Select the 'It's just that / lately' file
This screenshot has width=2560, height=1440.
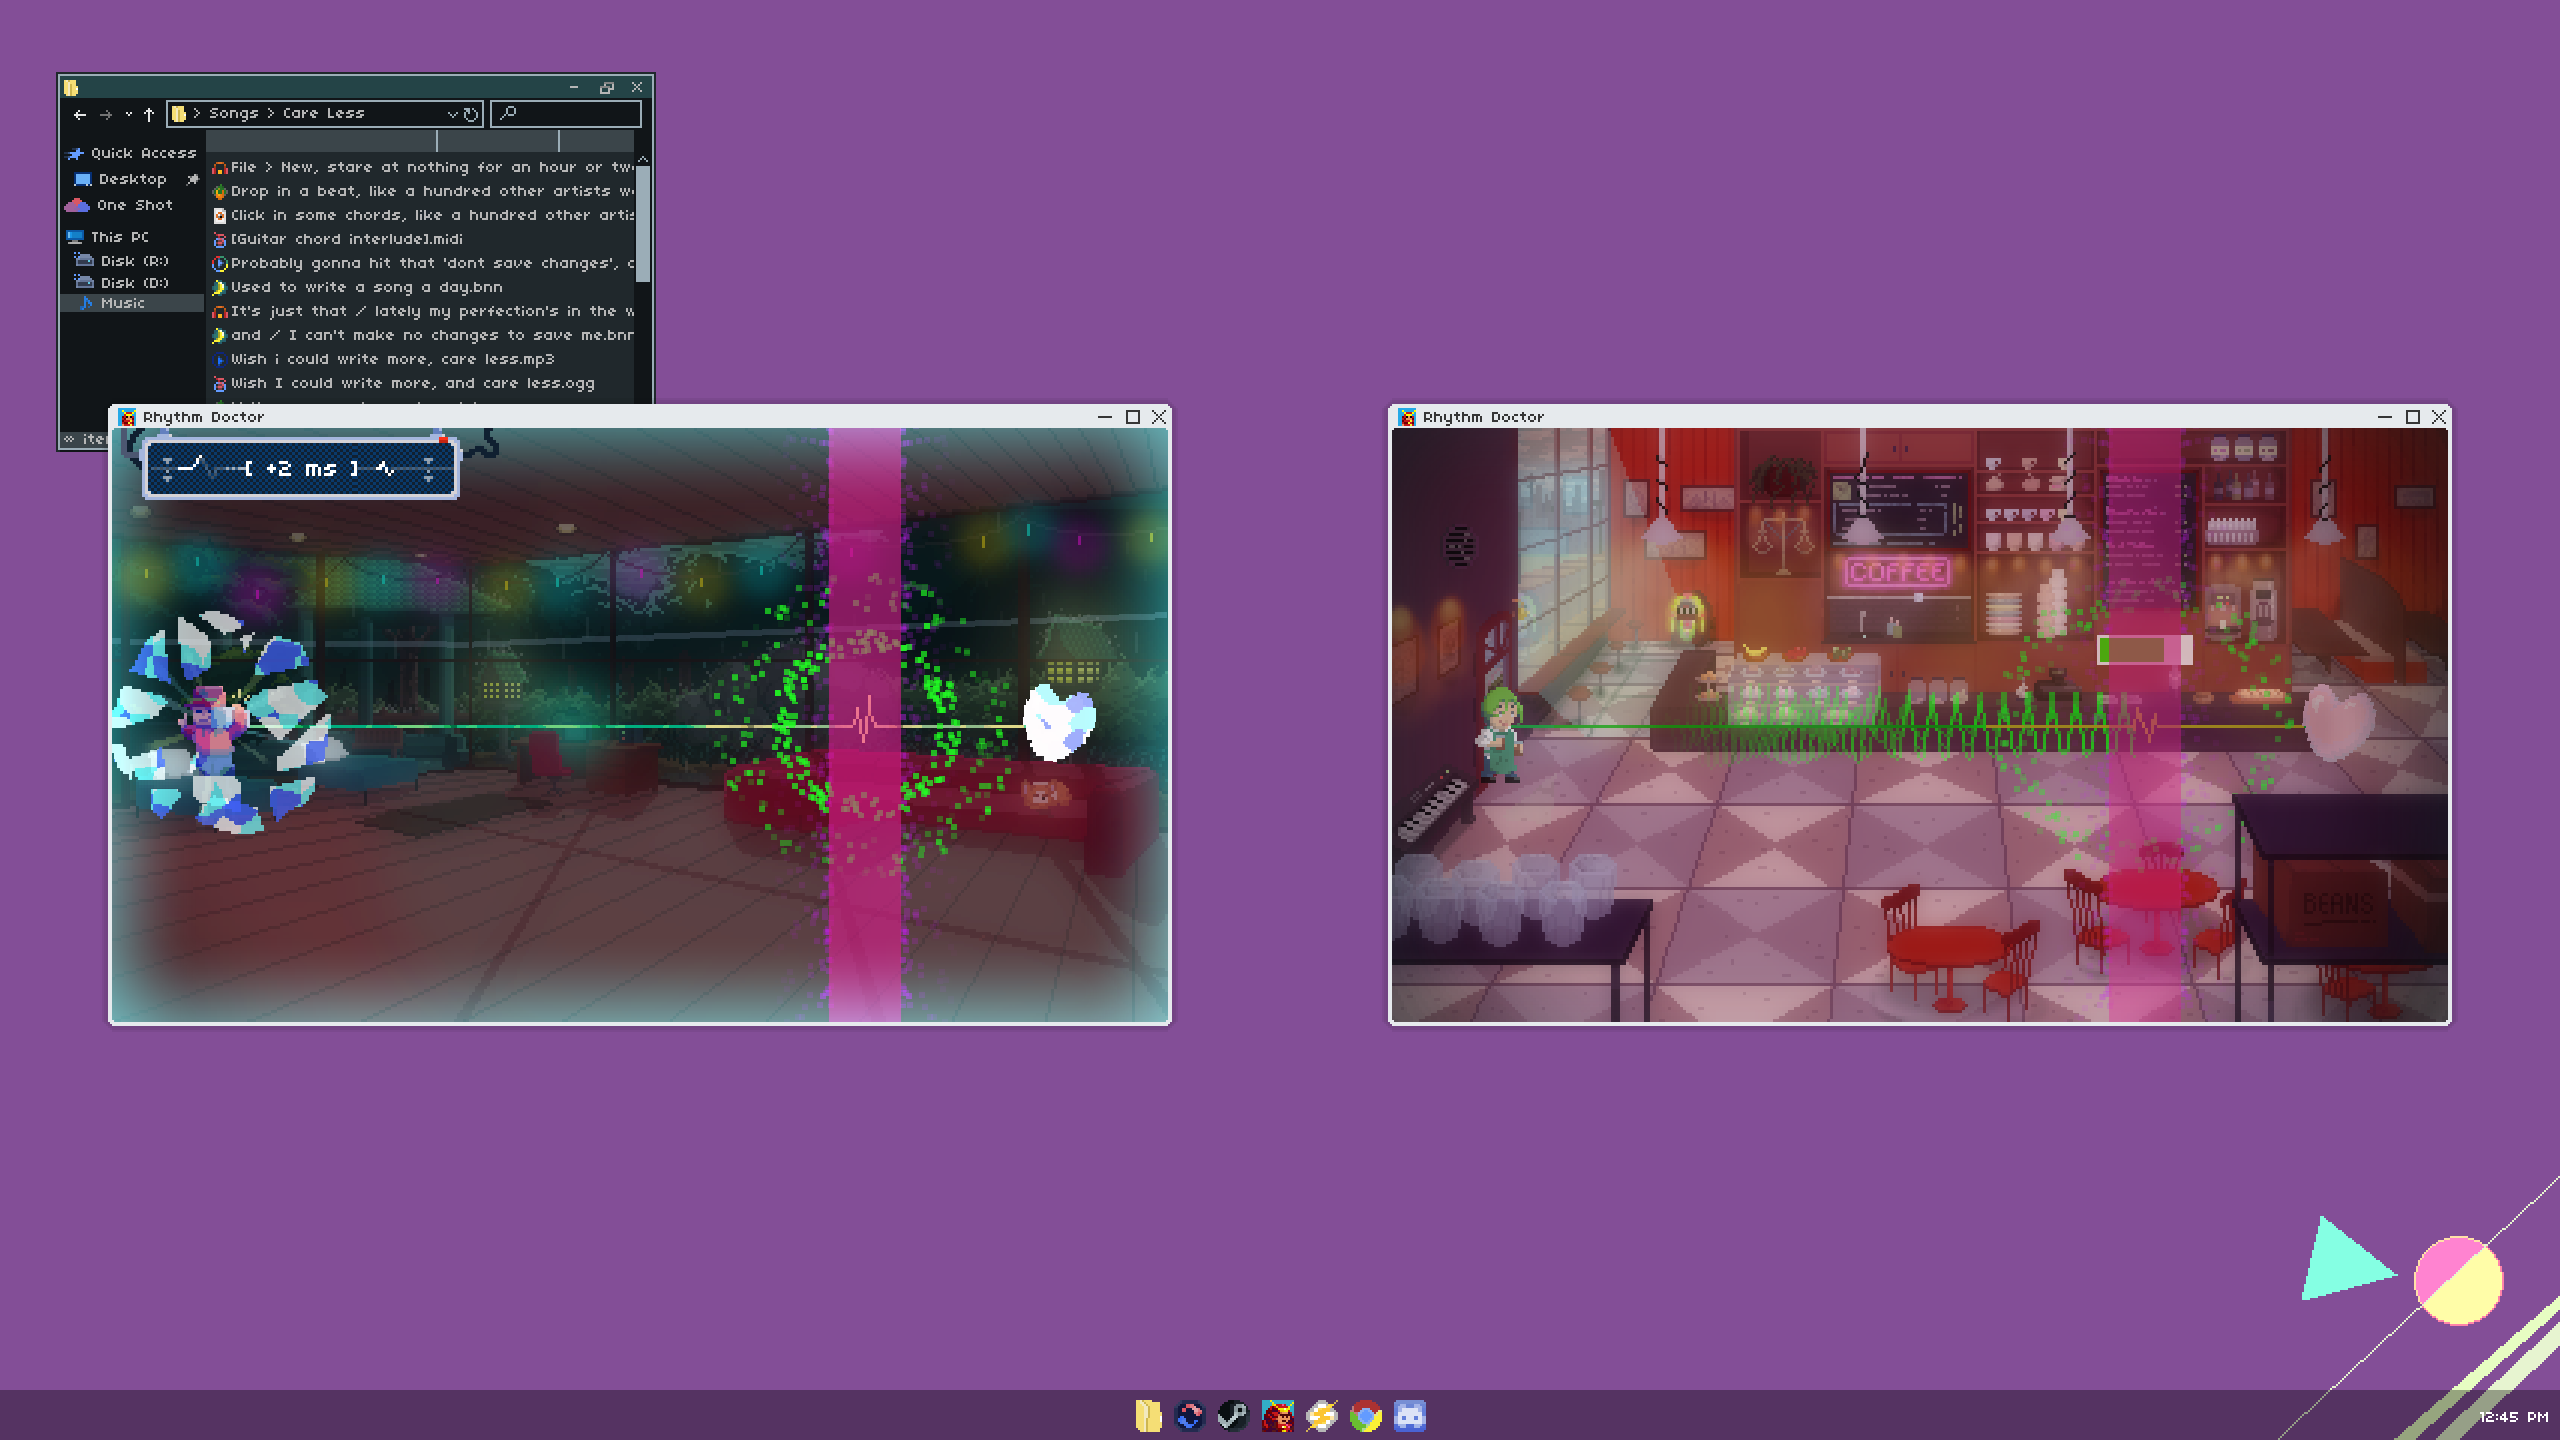pyautogui.click(x=423, y=311)
